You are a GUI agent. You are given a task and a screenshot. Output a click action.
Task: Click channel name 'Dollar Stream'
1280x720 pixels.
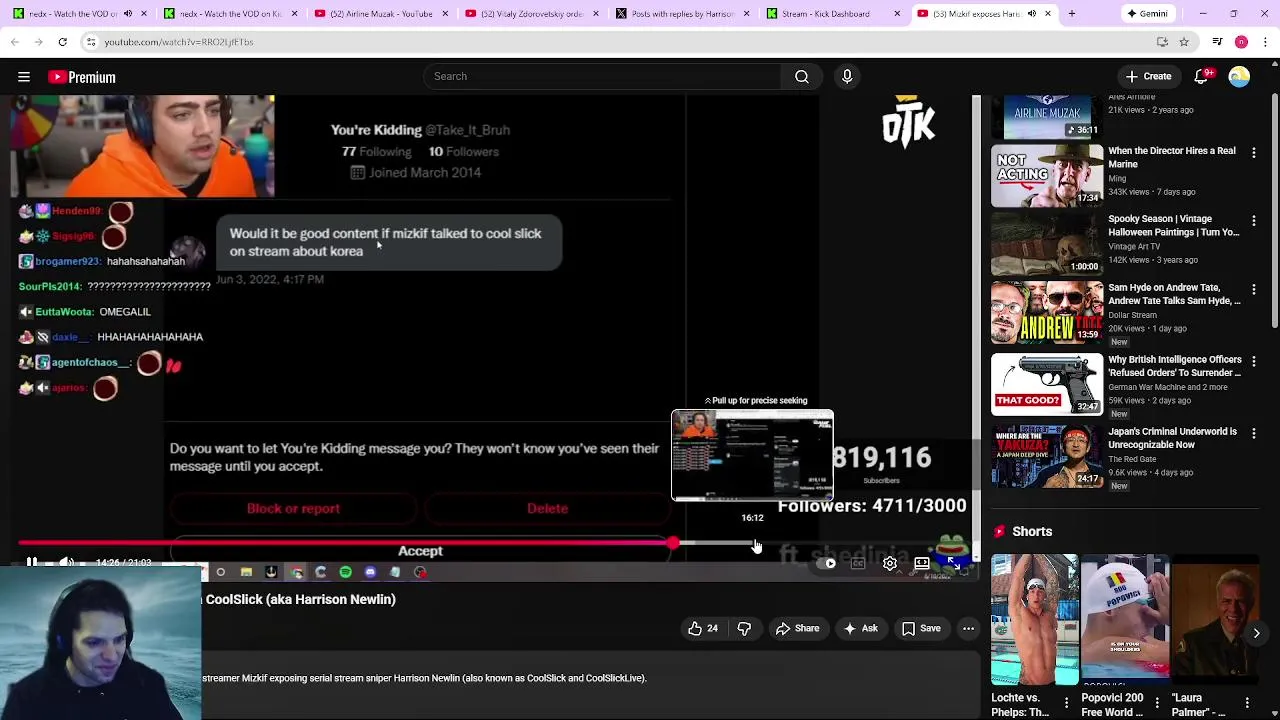(1132, 315)
